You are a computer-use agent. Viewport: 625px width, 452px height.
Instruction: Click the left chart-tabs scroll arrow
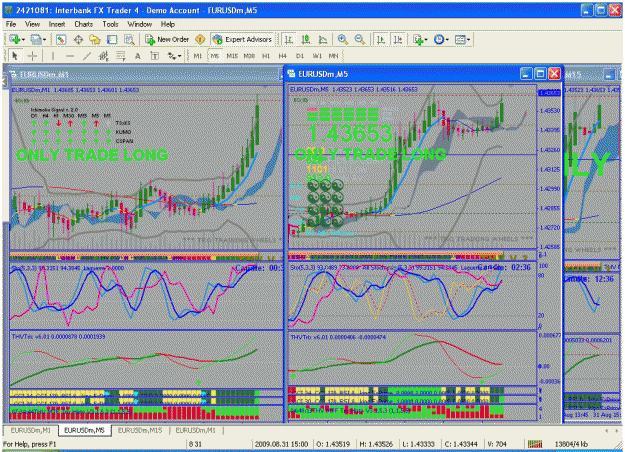pos(607,430)
